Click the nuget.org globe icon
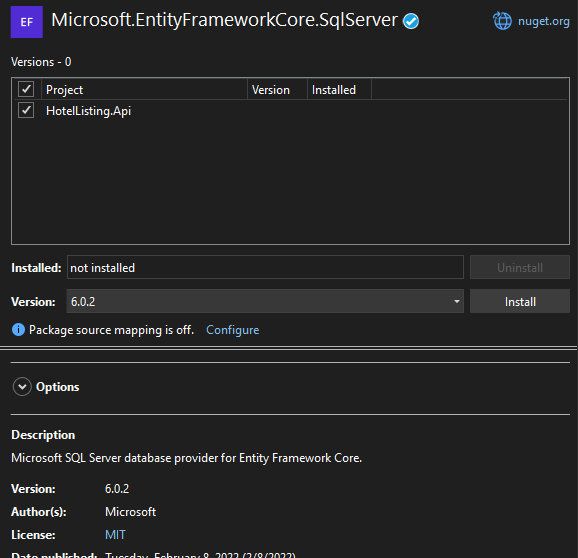 [x=502, y=21]
